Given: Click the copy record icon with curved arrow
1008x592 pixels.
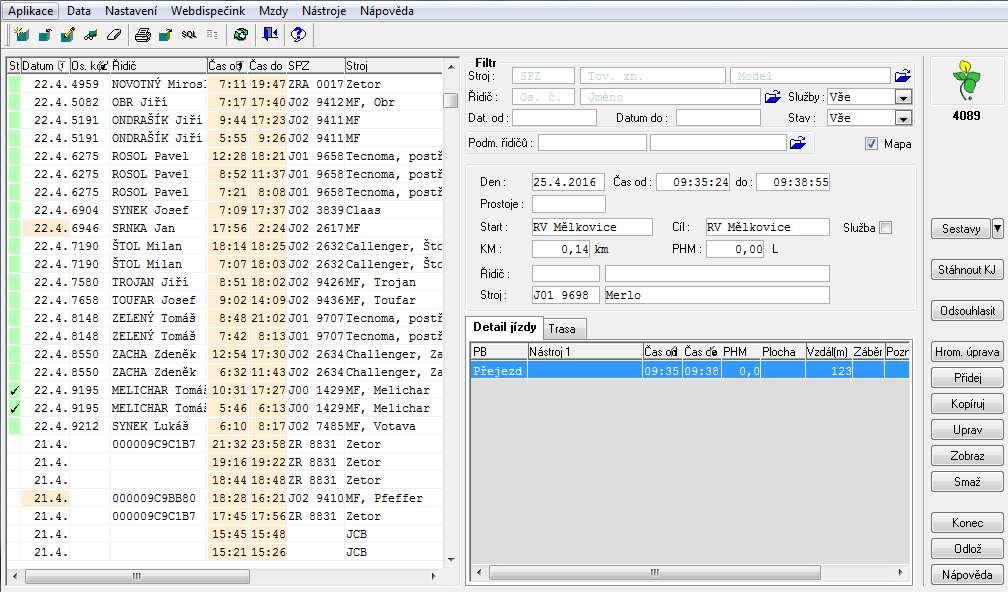Looking at the screenshot, I should click(45, 35).
